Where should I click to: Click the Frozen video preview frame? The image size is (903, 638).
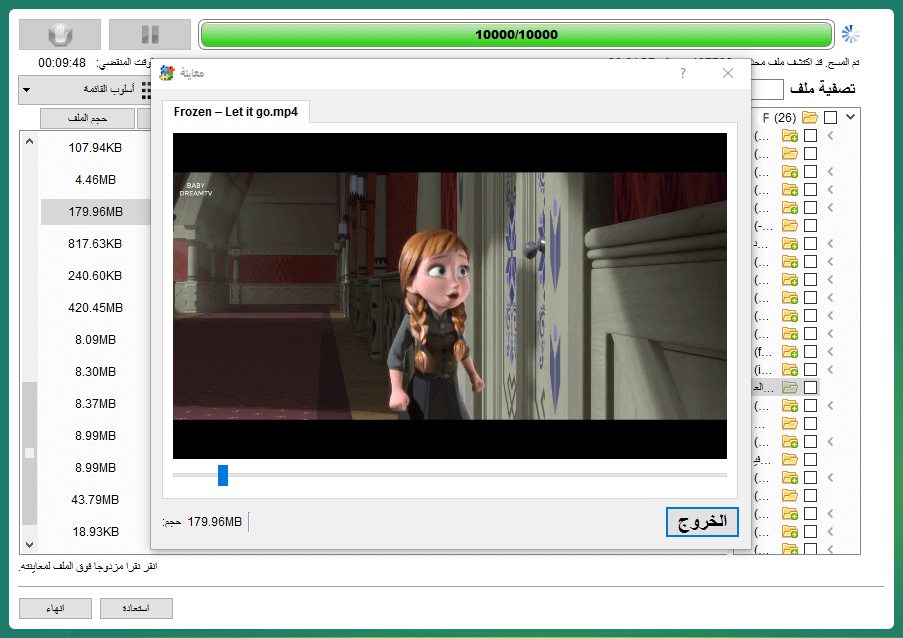click(450, 296)
